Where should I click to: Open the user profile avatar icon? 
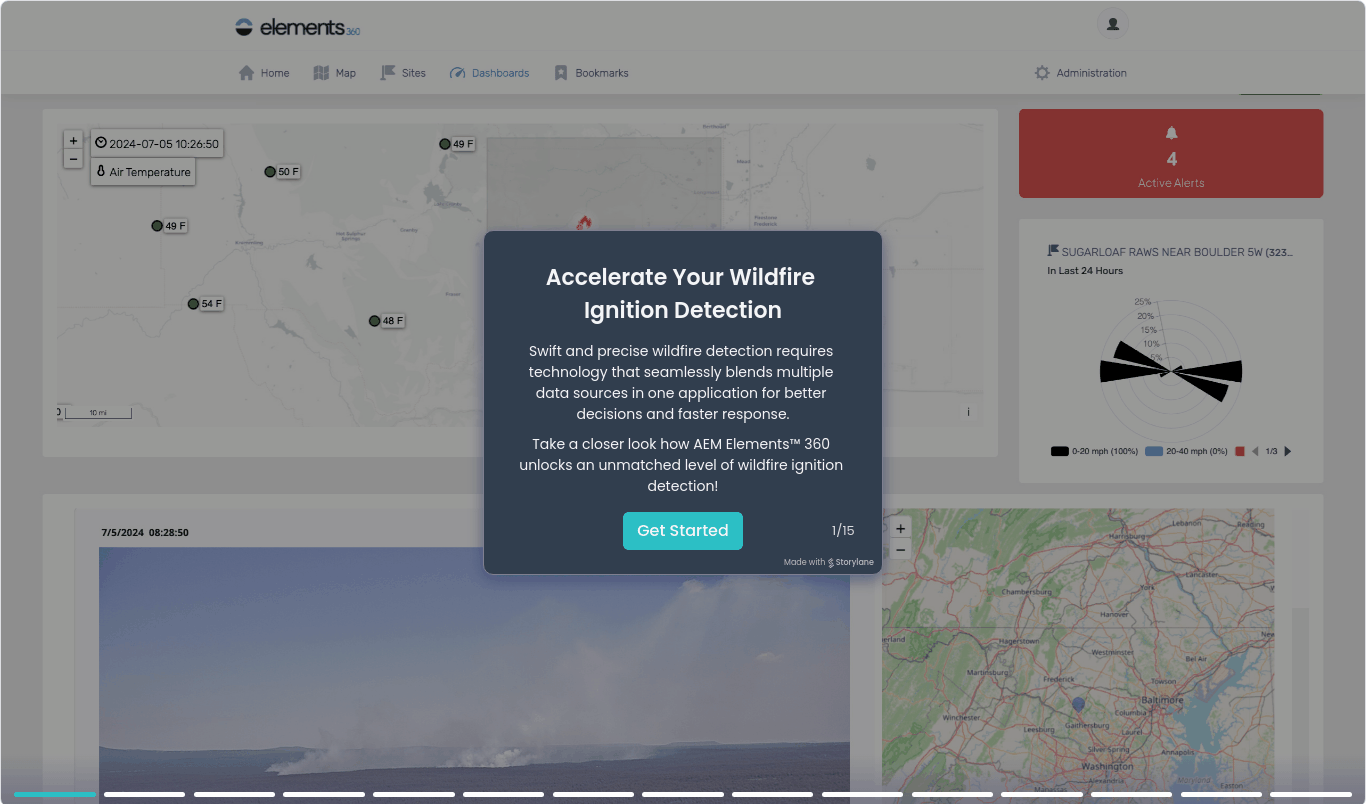point(1112,23)
